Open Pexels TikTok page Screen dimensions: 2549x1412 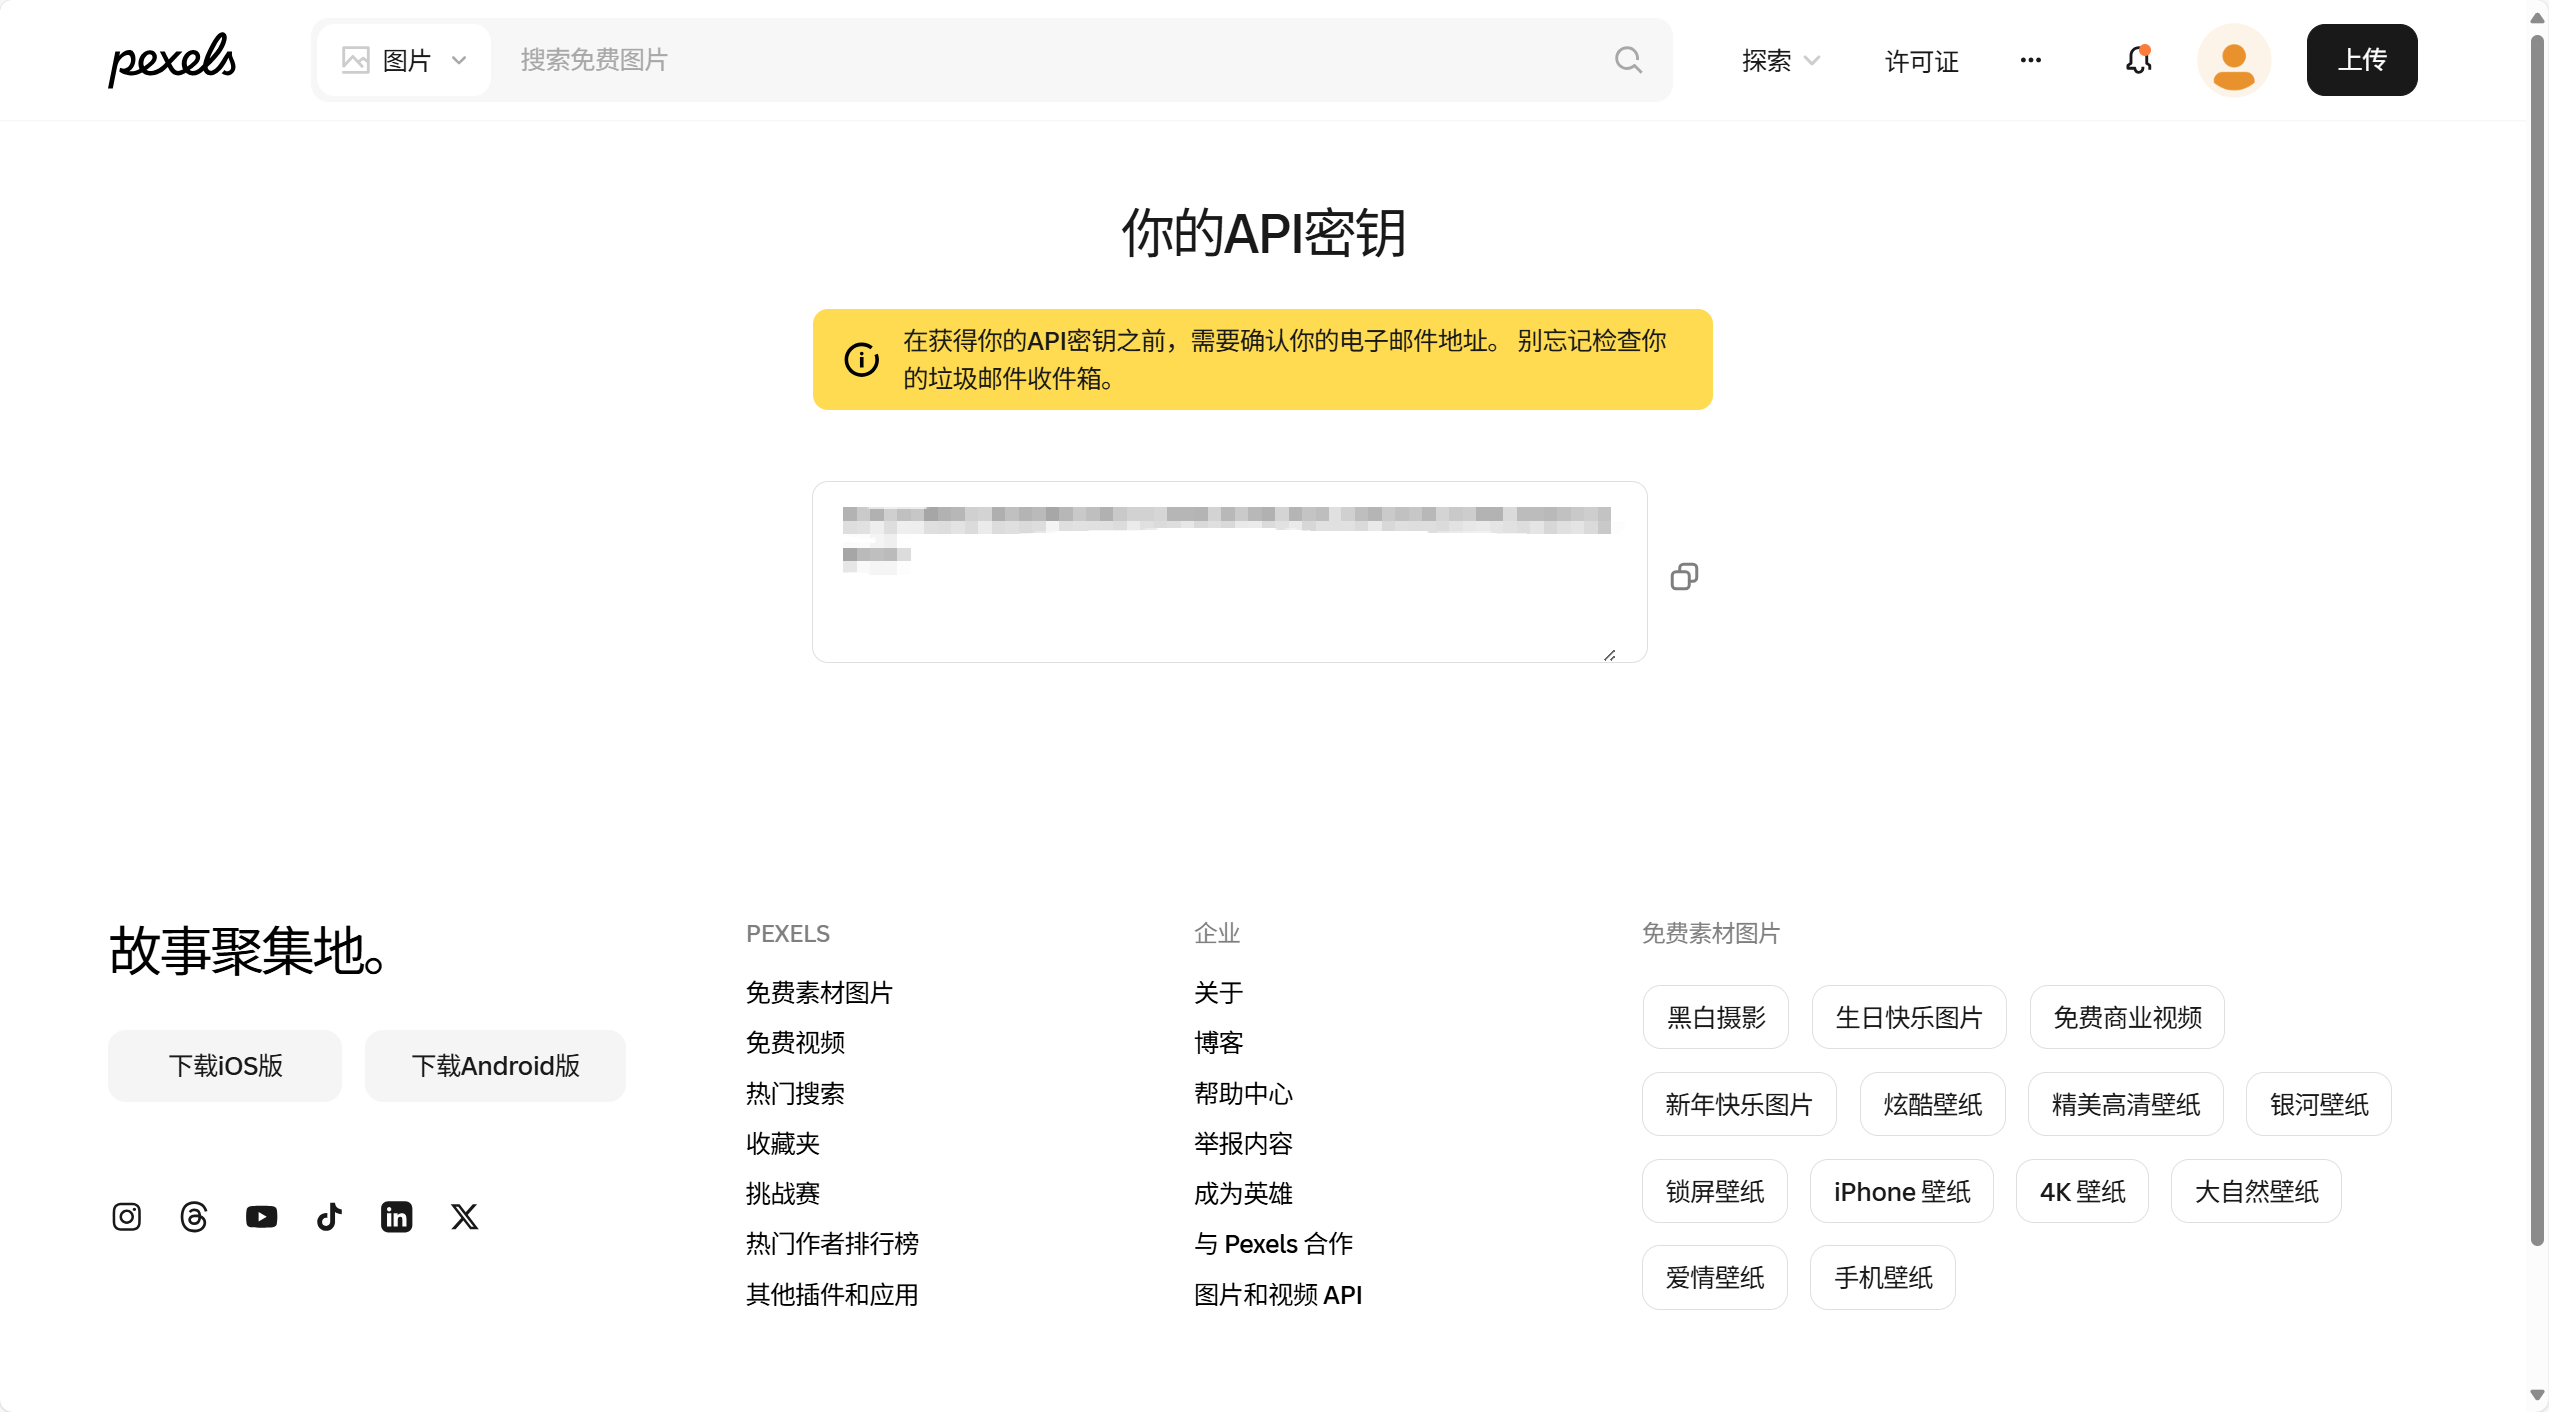click(329, 1216)
